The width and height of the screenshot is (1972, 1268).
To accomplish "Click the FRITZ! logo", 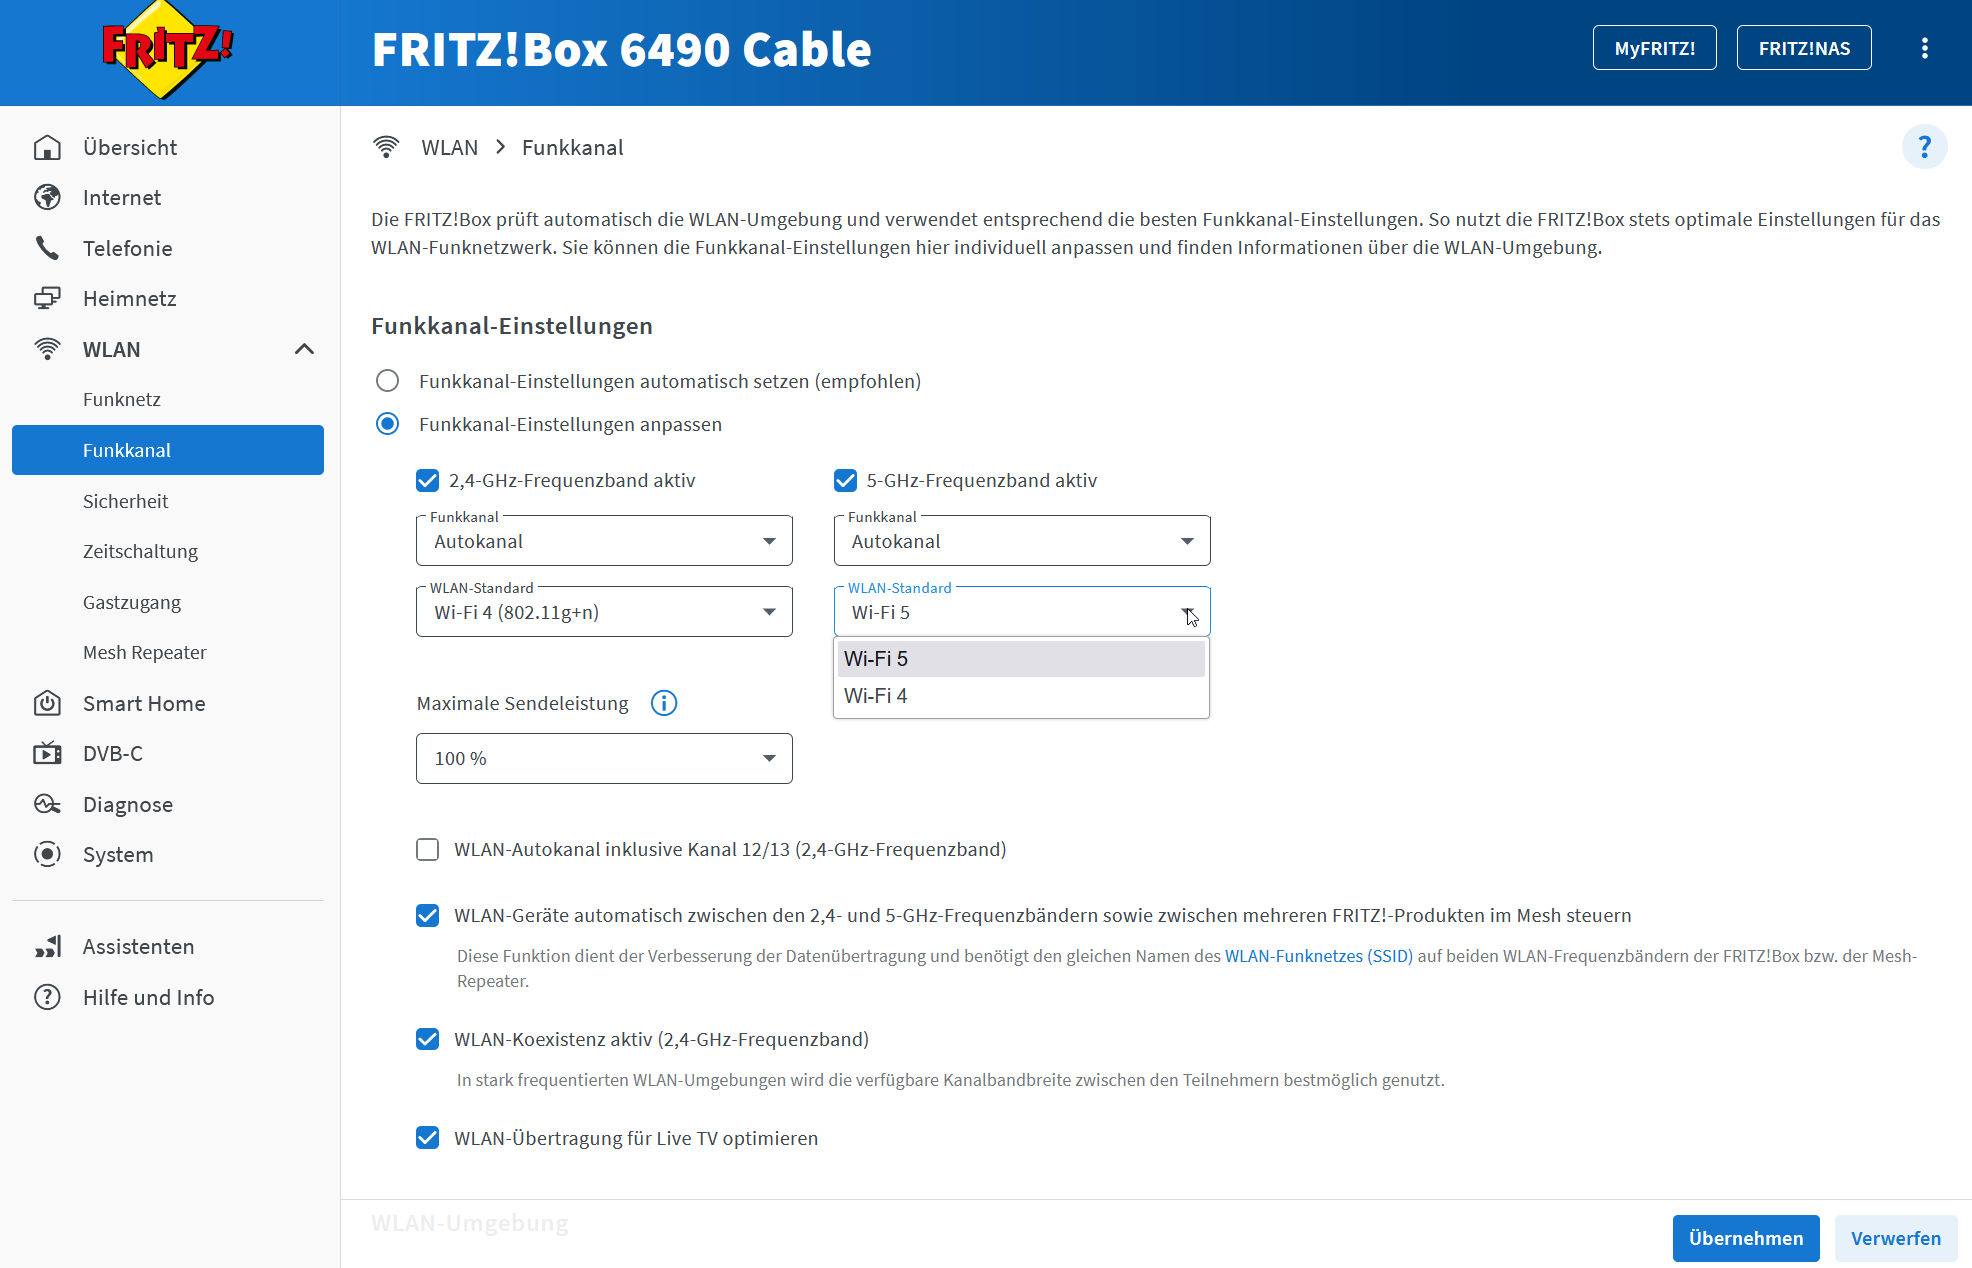I will click(x=167, y=50).
